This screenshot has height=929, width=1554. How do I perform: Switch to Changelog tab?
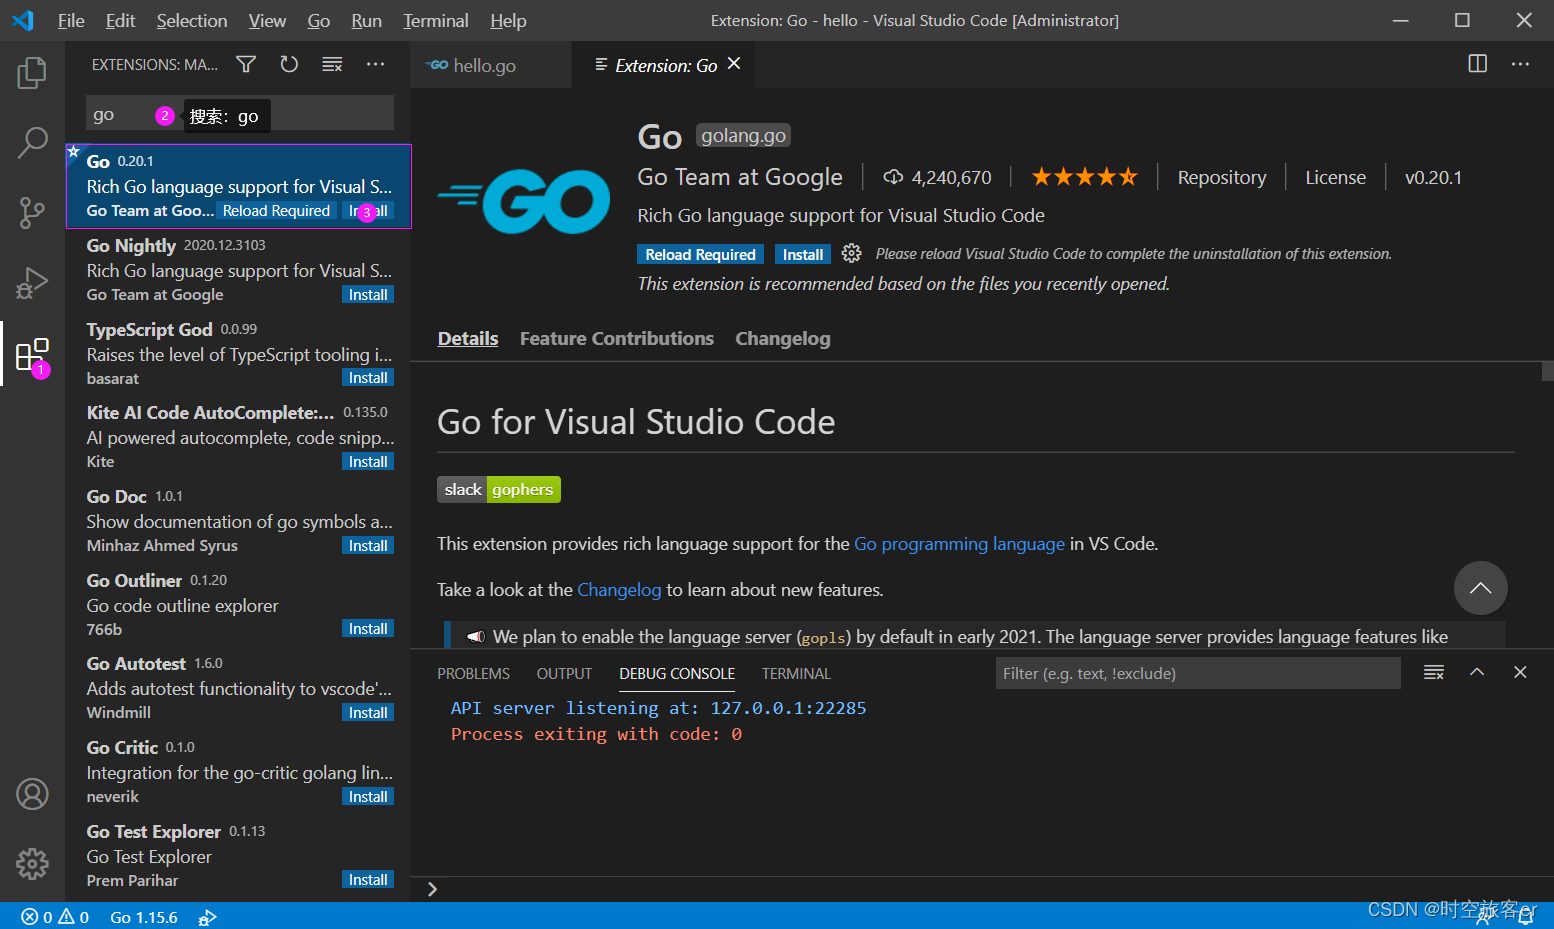783,339
